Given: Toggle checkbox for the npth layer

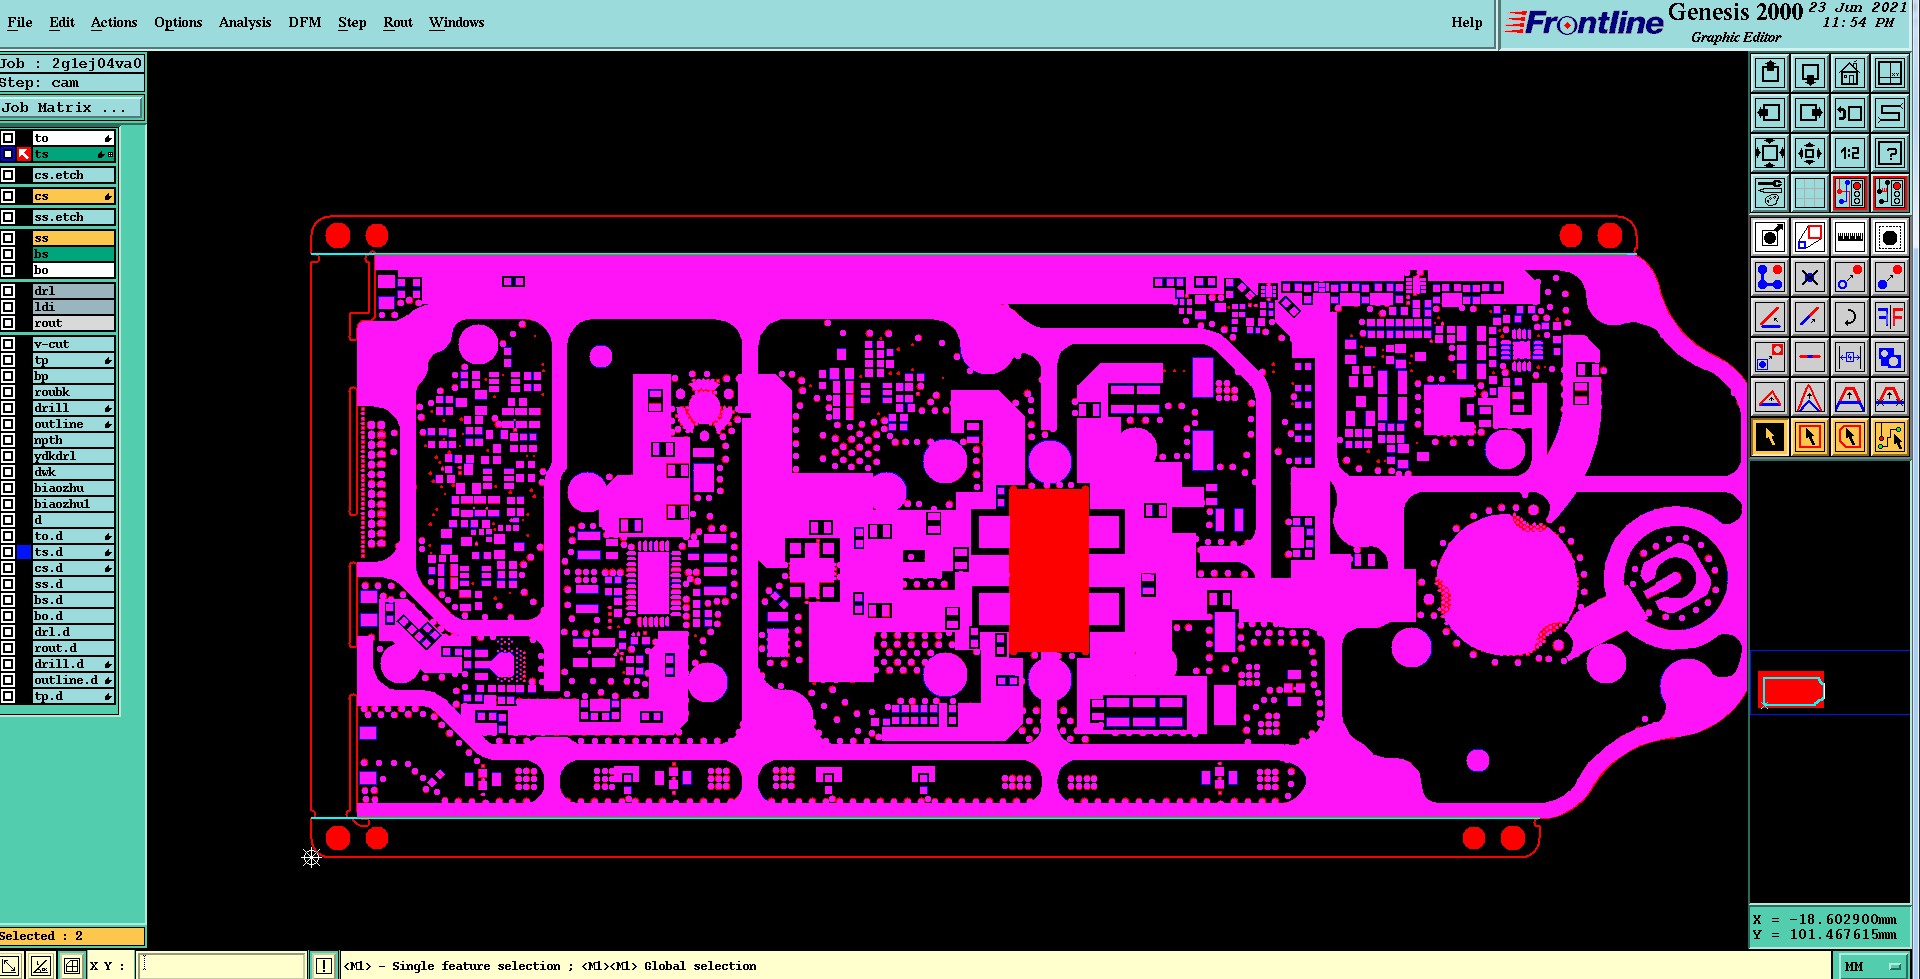Looking at the screenshot, I should pos(8,440).
